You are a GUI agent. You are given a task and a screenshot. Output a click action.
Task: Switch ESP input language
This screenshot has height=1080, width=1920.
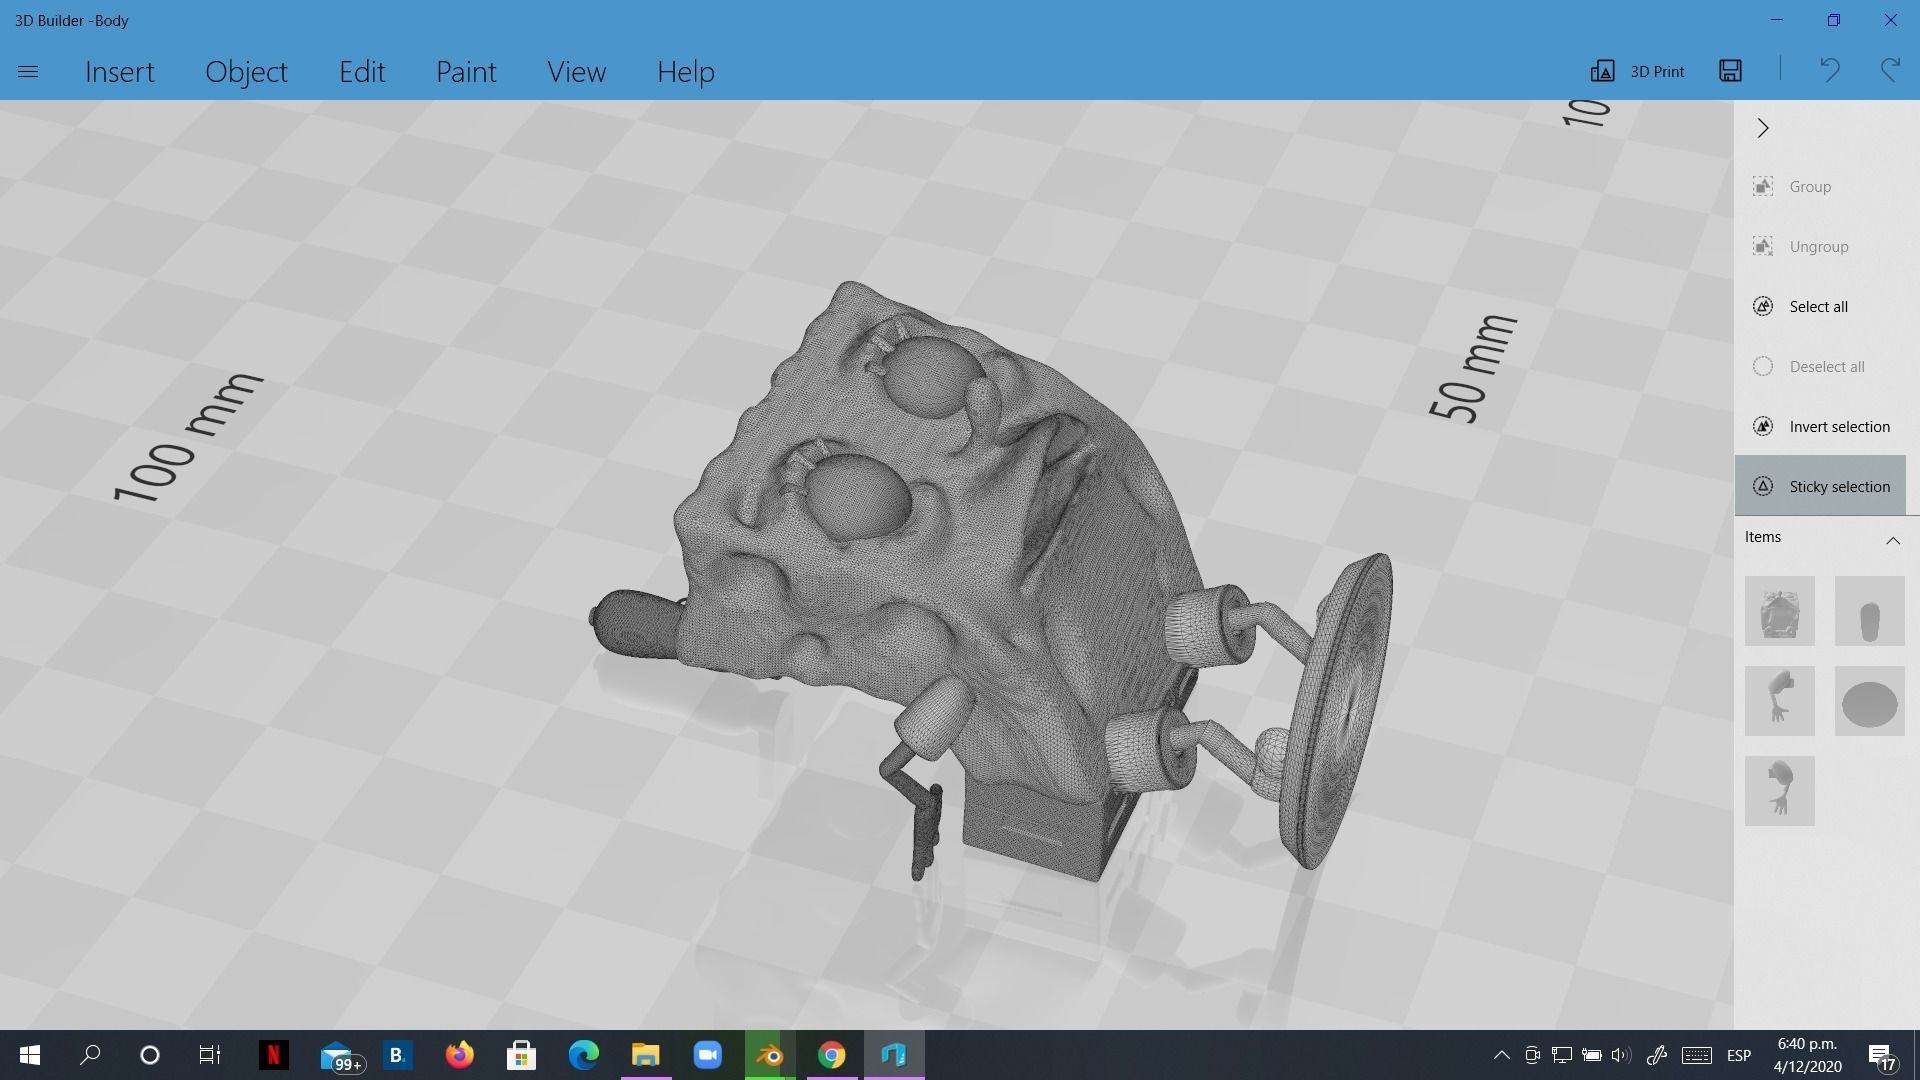point(1738,1055)
